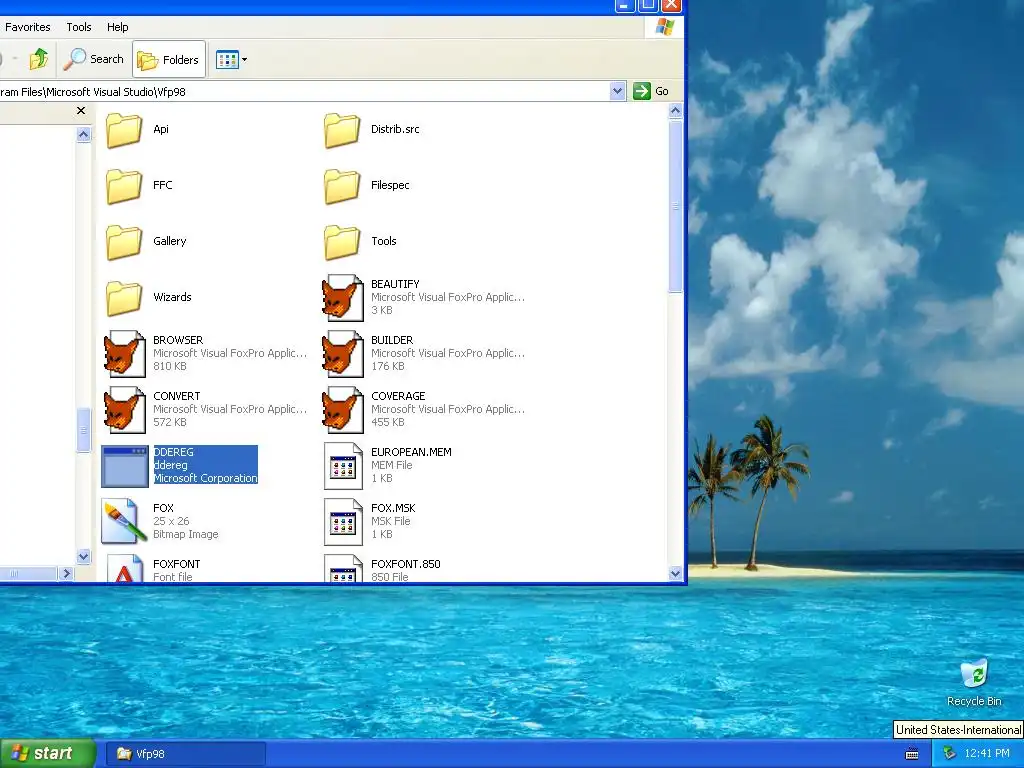Click the Wizards folder name label
1024x768 pixels.
(172, 297)
